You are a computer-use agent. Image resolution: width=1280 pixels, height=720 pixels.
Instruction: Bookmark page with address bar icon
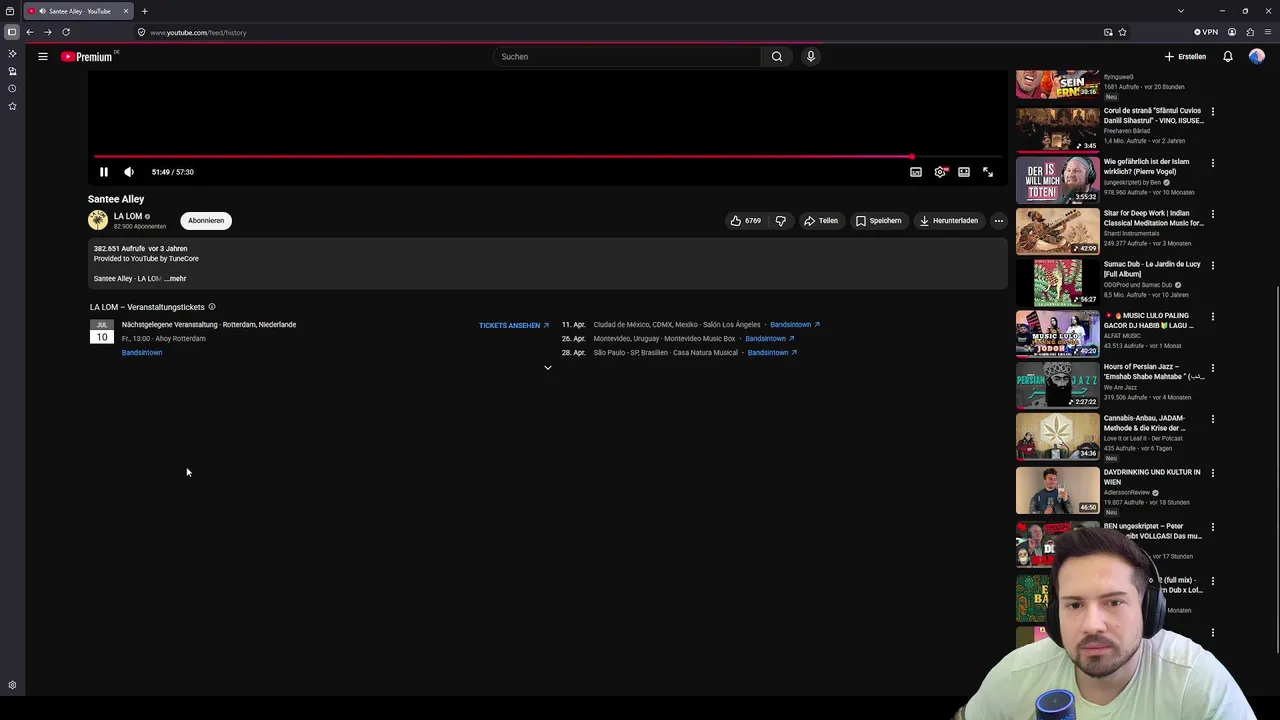(x=1122, y=32)
